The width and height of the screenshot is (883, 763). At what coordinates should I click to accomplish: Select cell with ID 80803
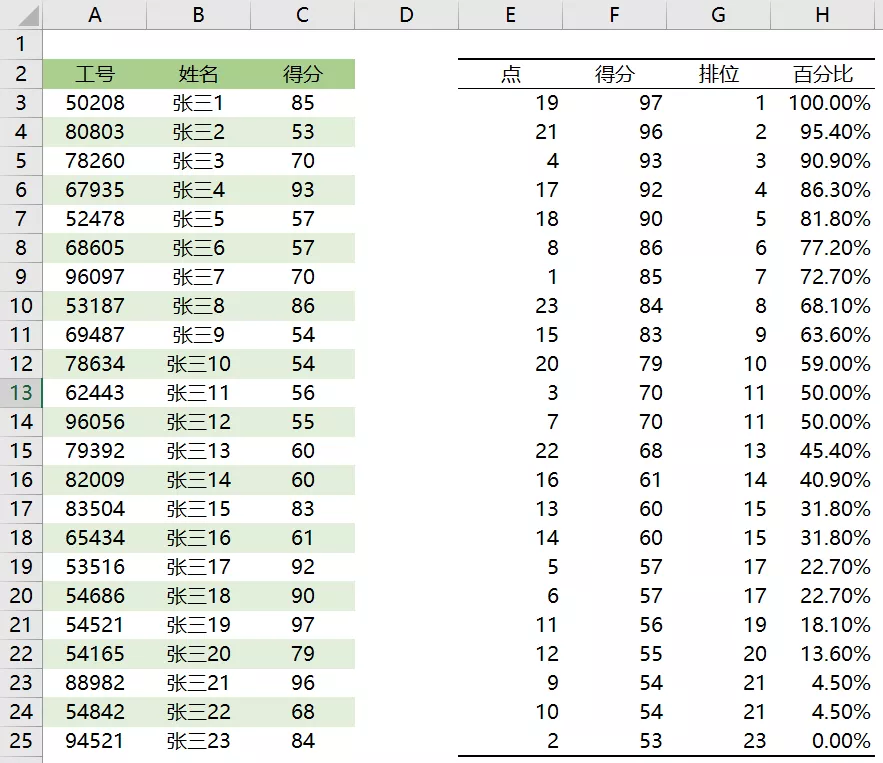click(x=95, y=132)
